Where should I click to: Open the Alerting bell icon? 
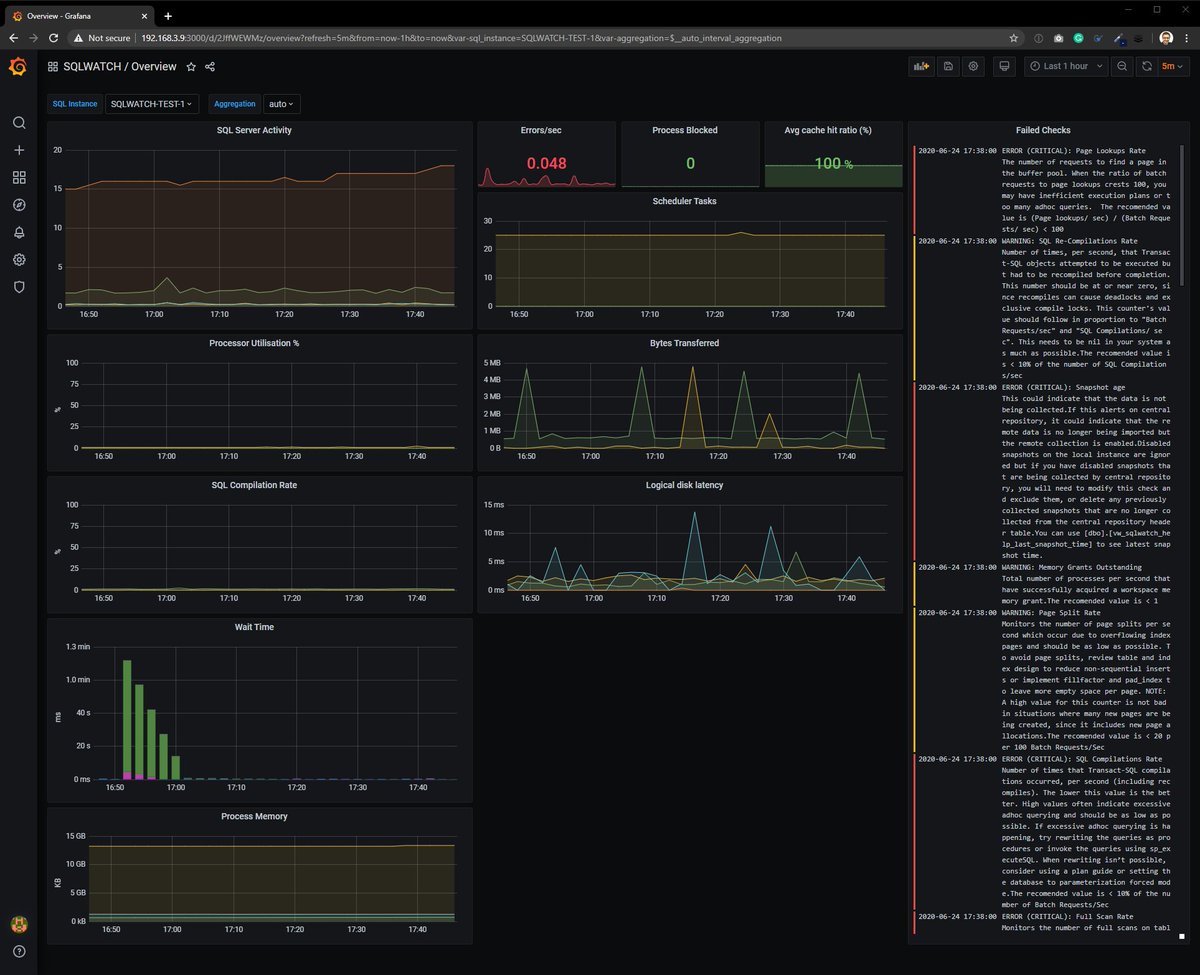point(19,232)
